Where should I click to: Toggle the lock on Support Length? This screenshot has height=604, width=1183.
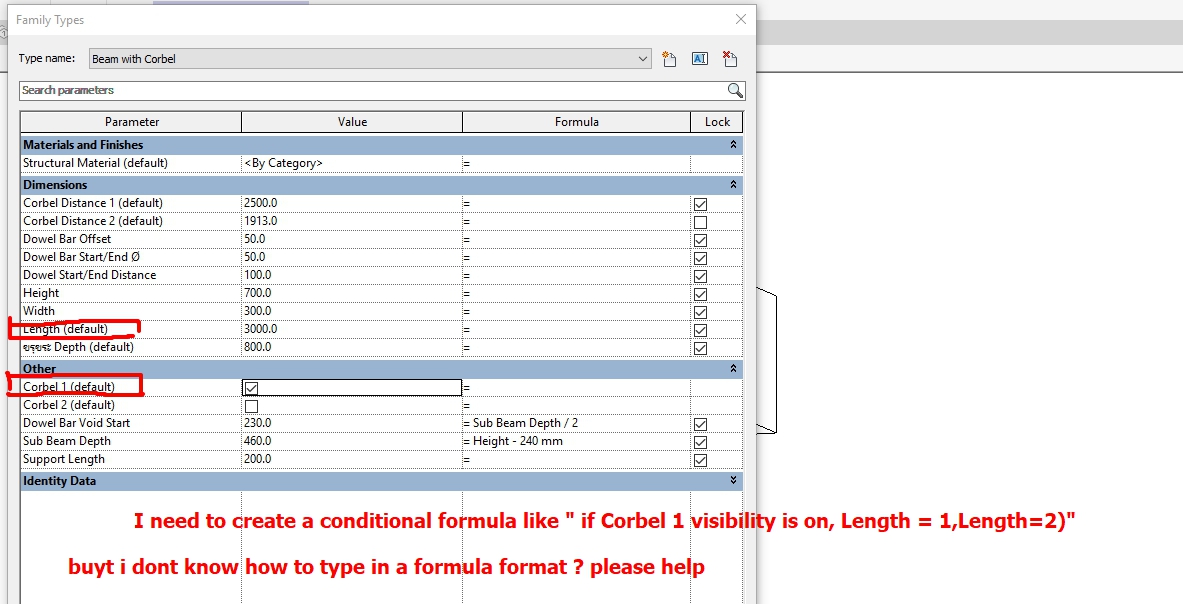[700, 459]
